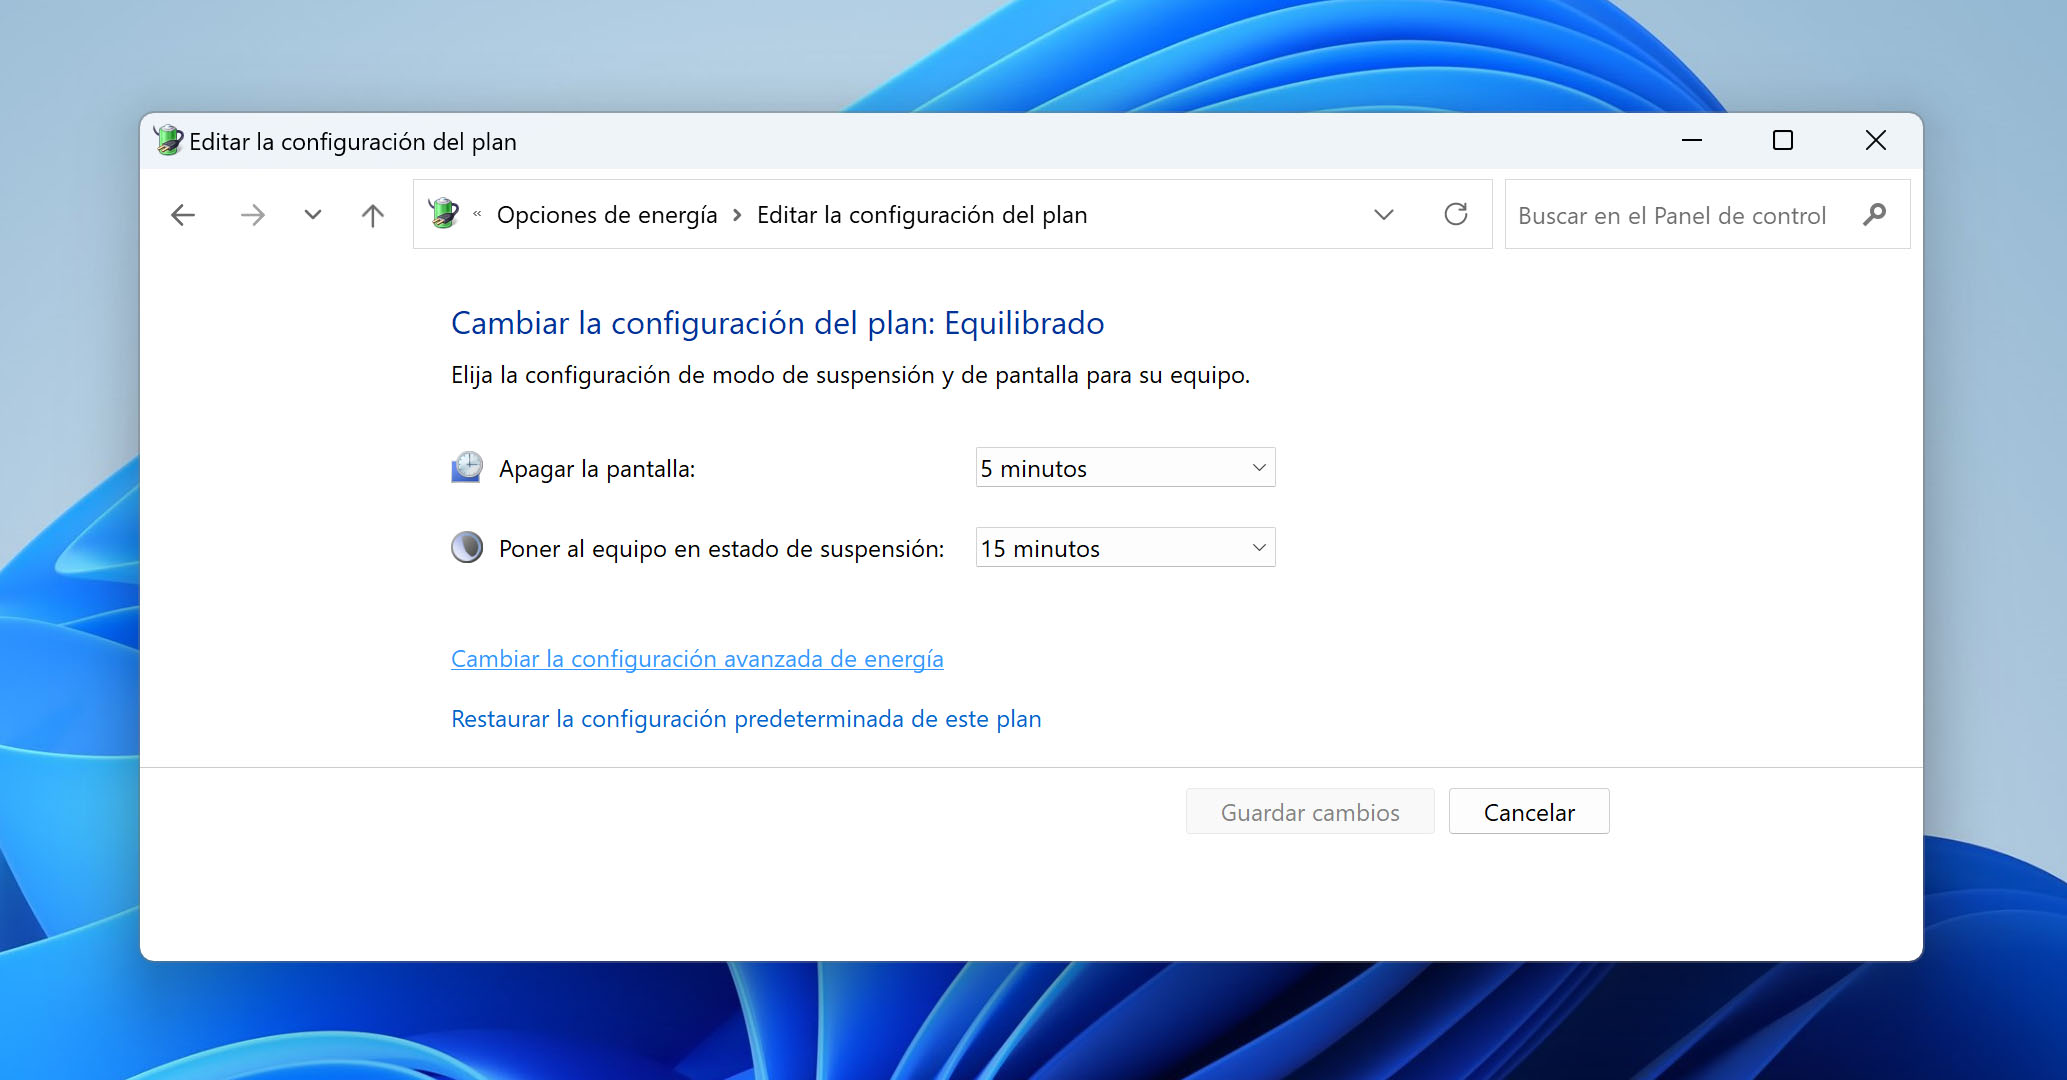Open address bar history dropdown

tap(1384, 215)
